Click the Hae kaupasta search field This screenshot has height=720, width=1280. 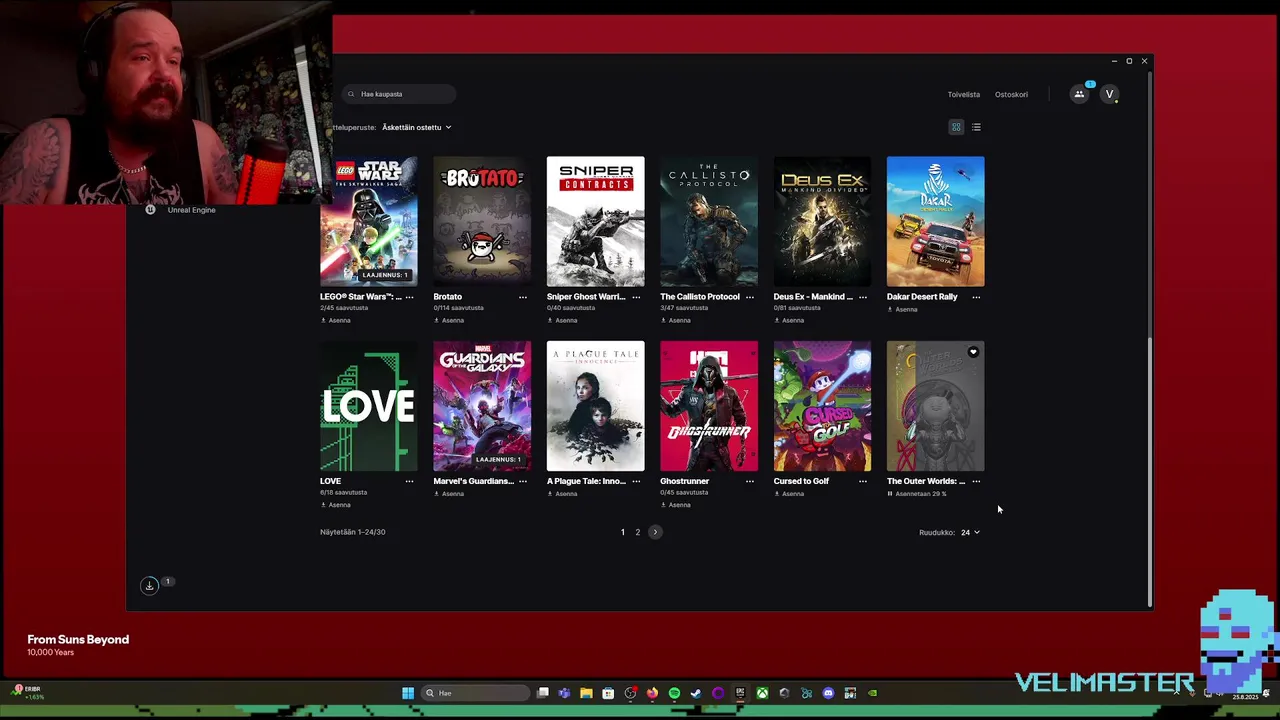tap(398, 94)
